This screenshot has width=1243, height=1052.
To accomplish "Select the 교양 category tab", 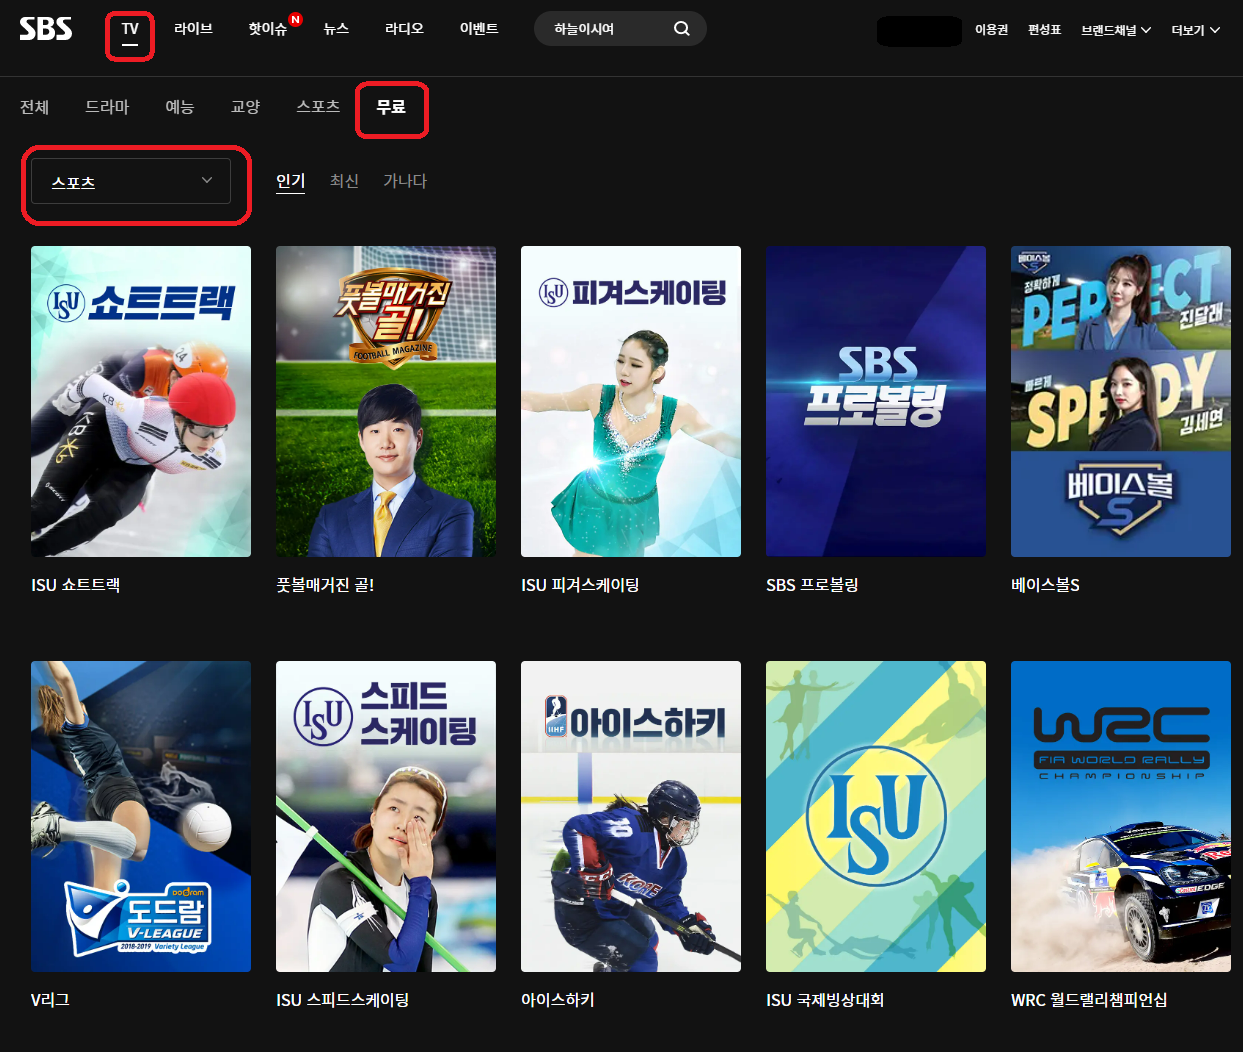I will pos(245,107).
